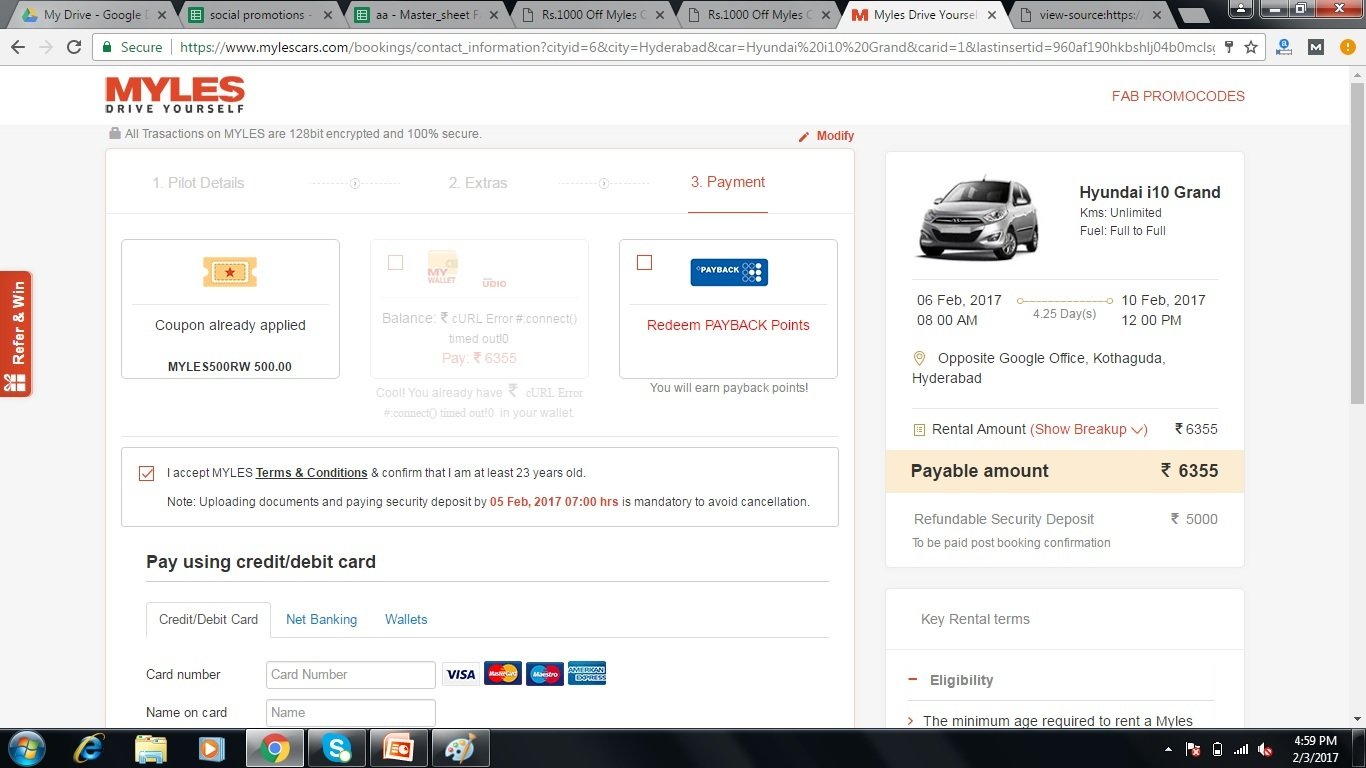Open the FAB PROMOCODES link

1178,96
